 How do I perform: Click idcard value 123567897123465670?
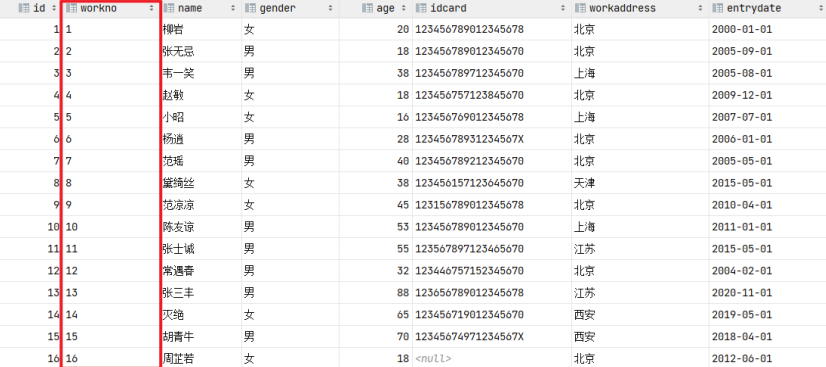pos(469,249)
